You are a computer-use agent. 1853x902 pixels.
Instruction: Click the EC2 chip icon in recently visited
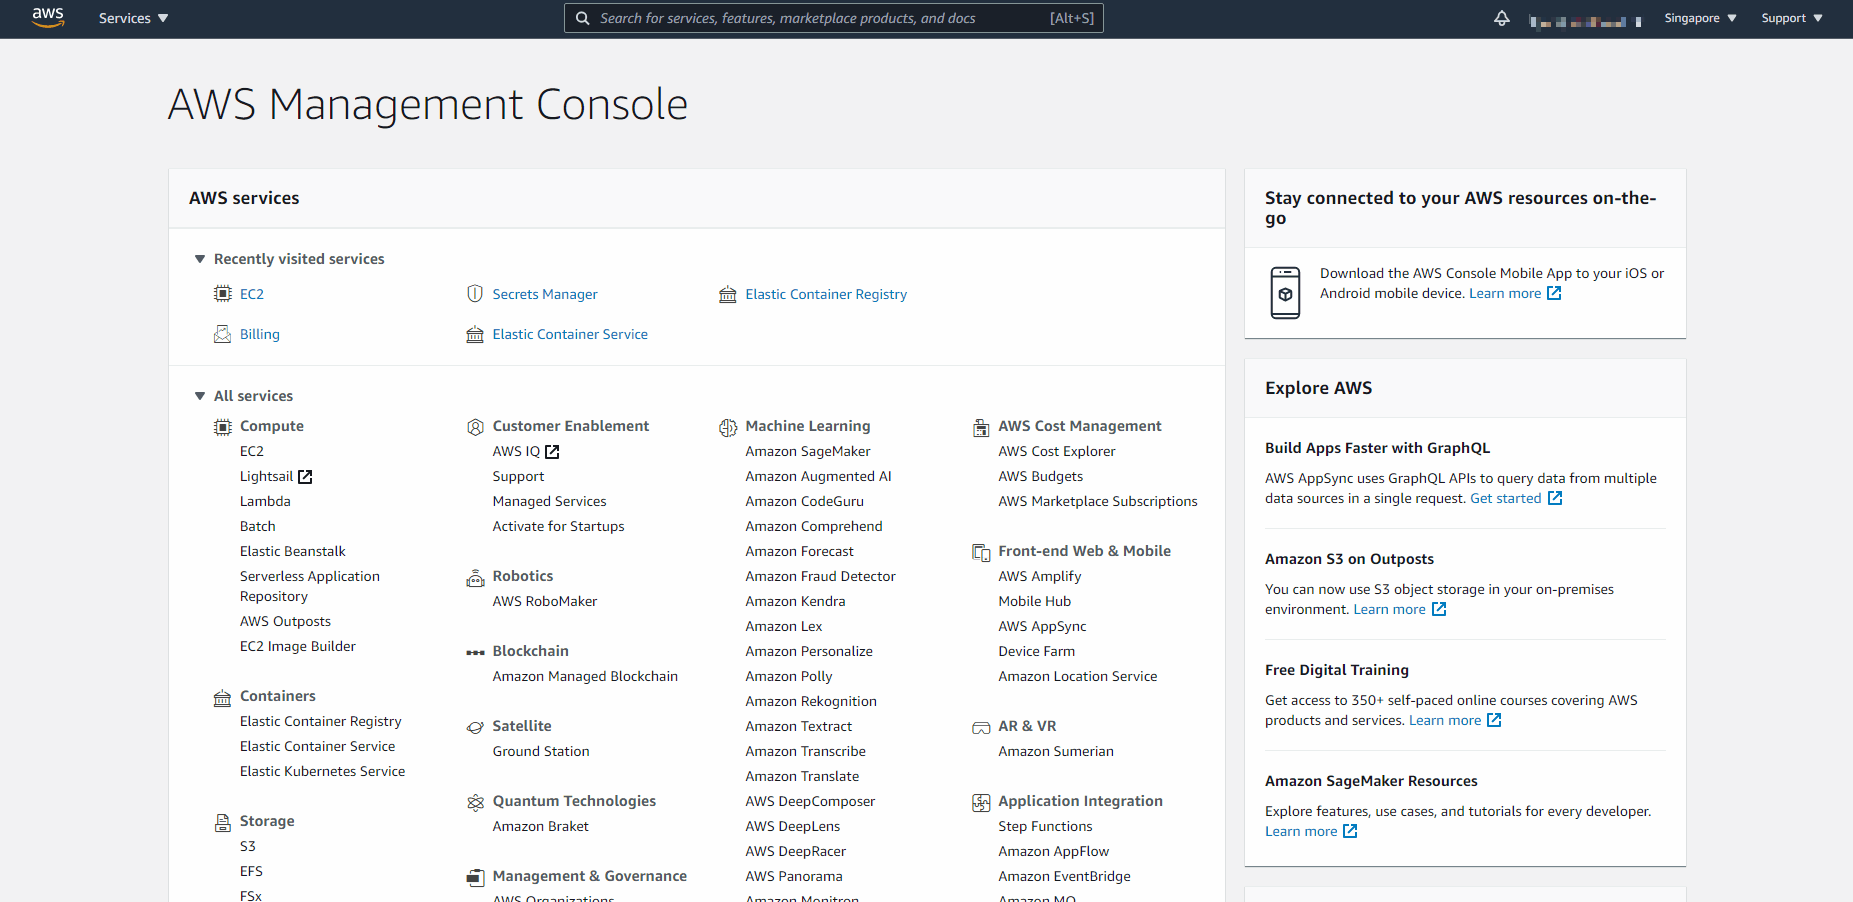pos(222,294)
